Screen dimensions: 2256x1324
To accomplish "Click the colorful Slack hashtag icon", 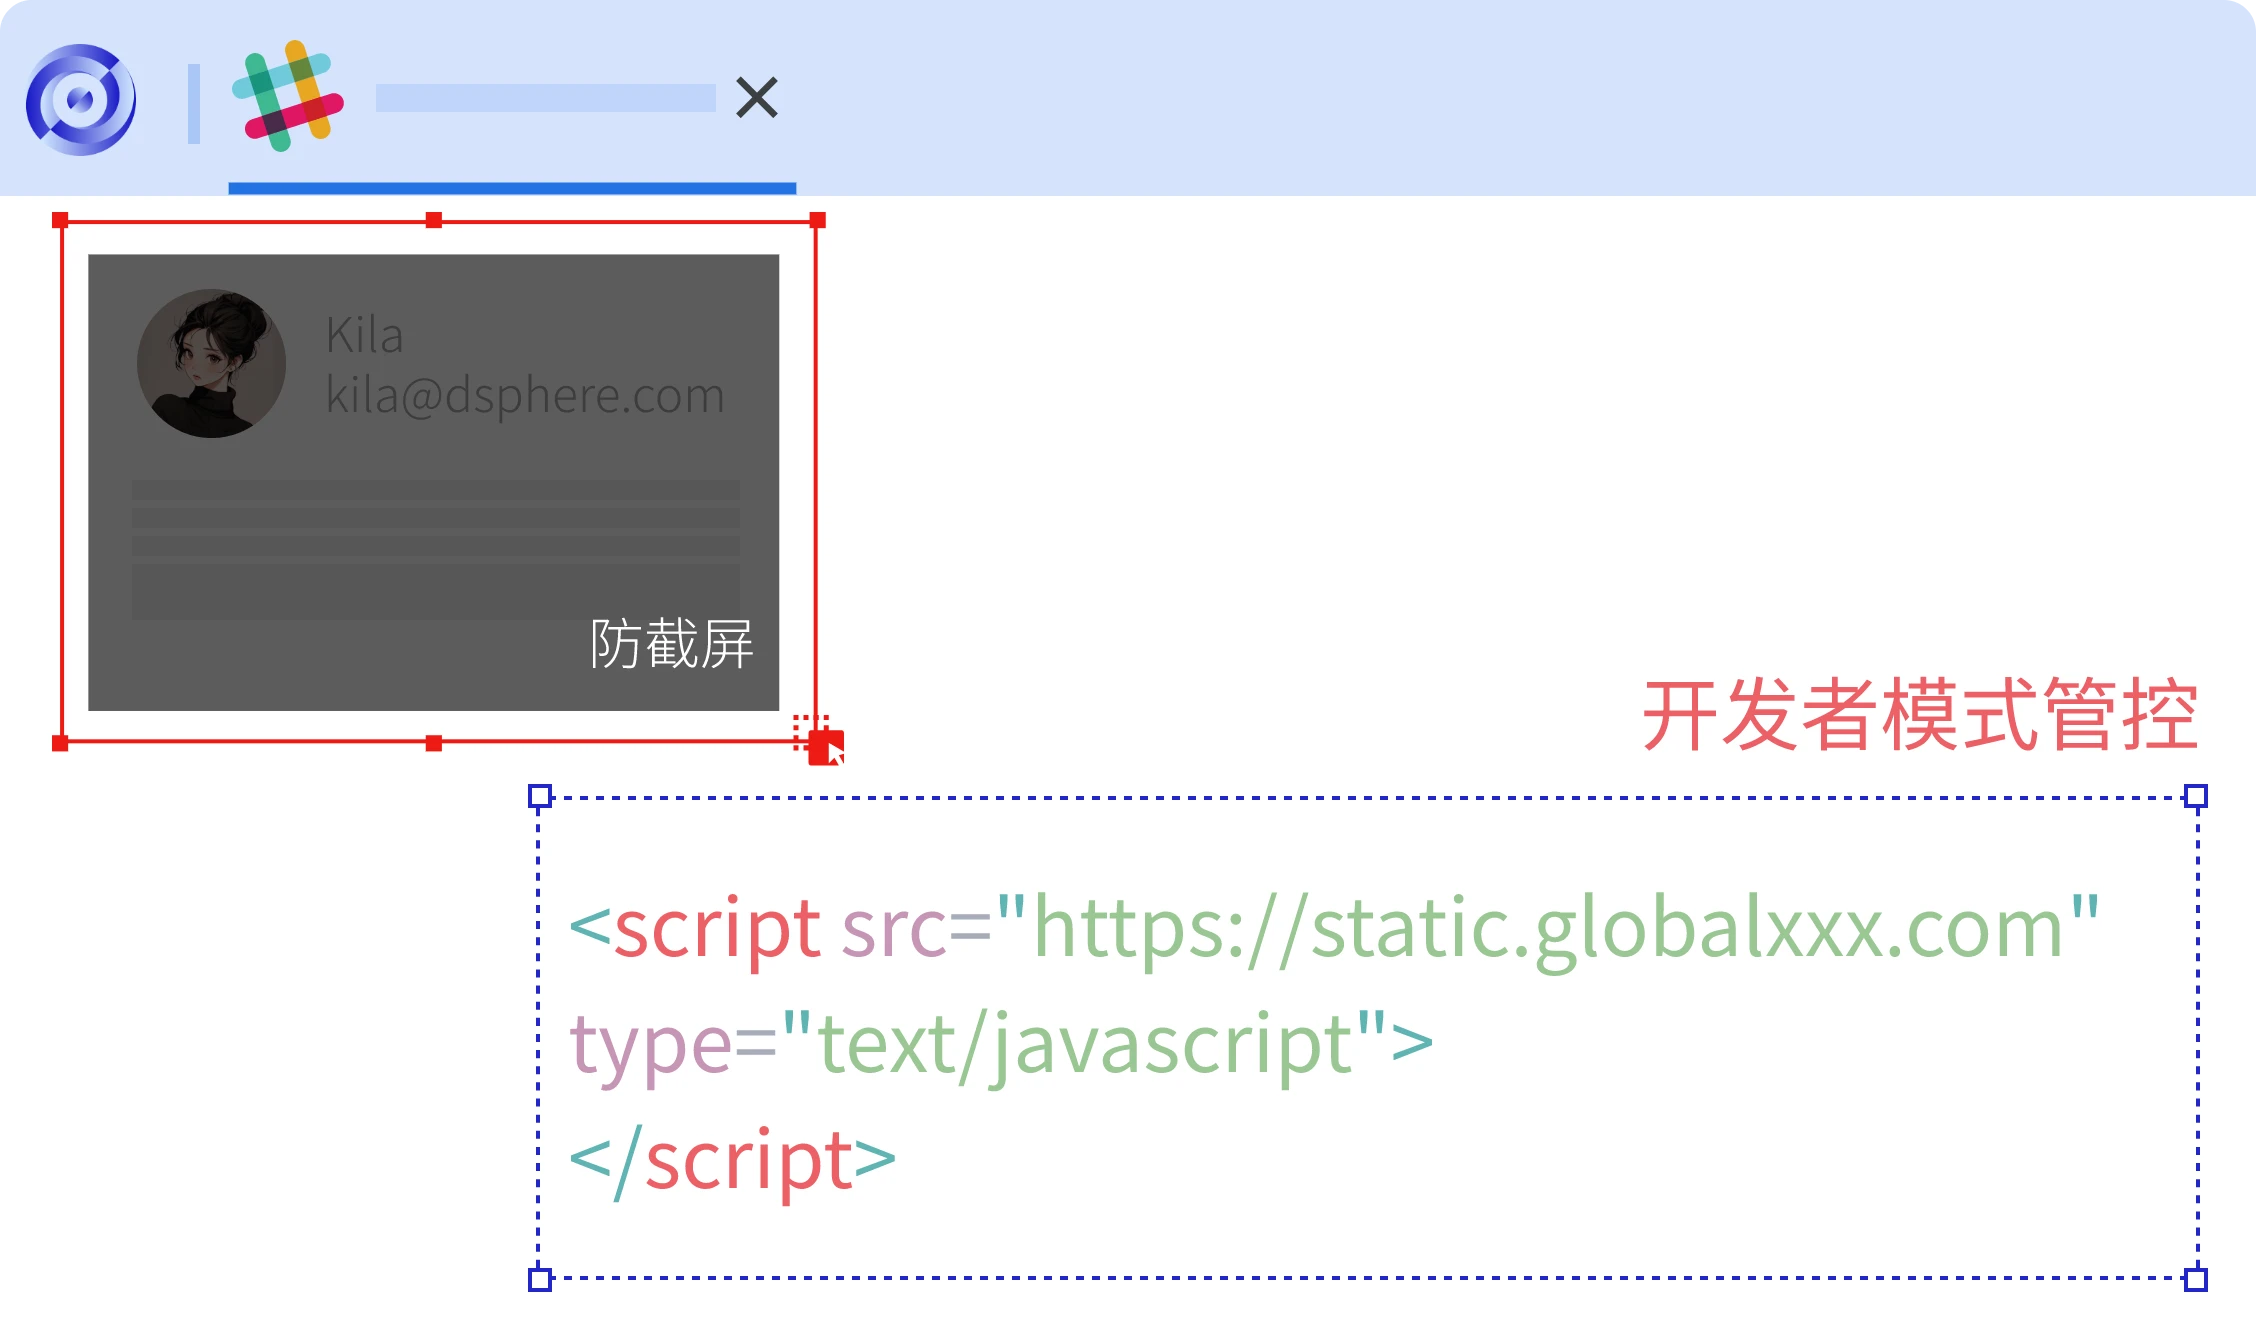I will pyautogui.click(x=288, y=96).
